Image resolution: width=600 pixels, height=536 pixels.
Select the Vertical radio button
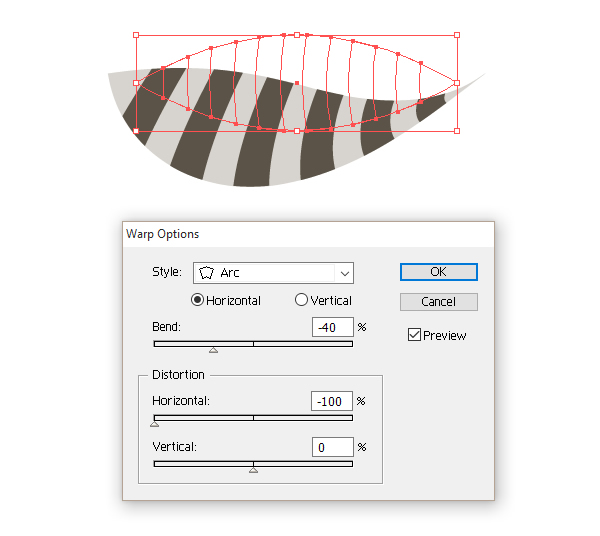(x=301, y=300)
